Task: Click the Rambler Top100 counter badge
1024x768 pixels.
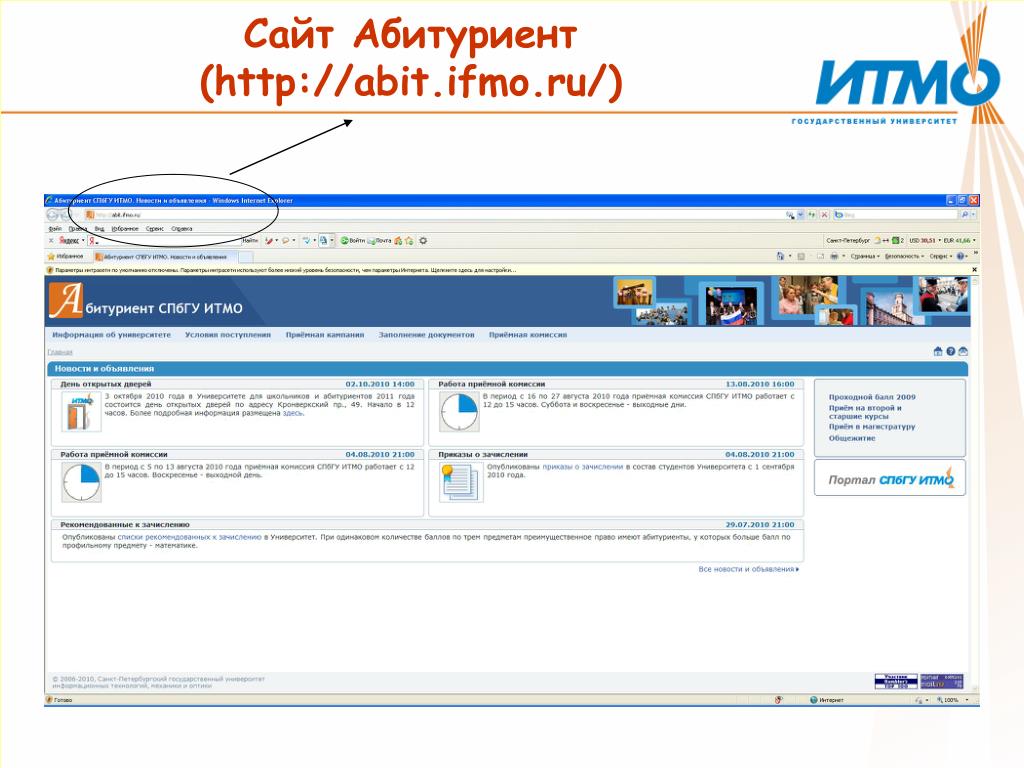Action: [x=895, y=681]
